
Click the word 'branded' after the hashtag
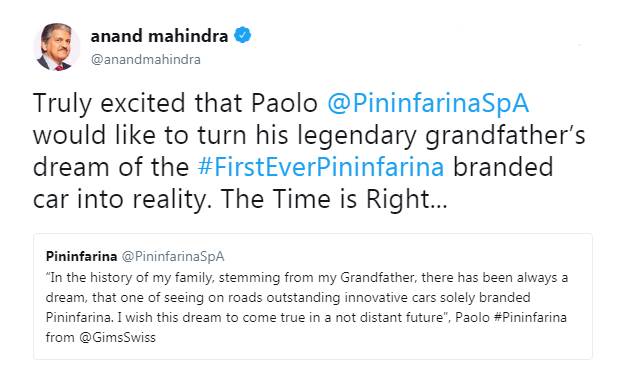[503, 167]
